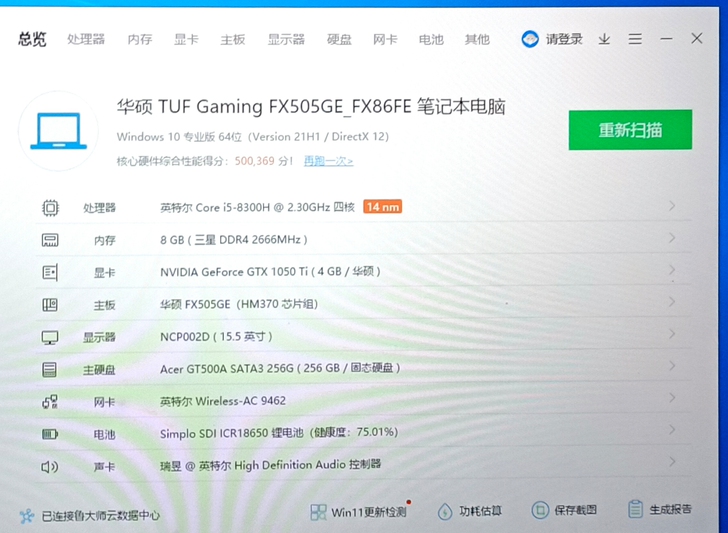
Task: Click the sound card speaker icon
Action: point(50,467)
